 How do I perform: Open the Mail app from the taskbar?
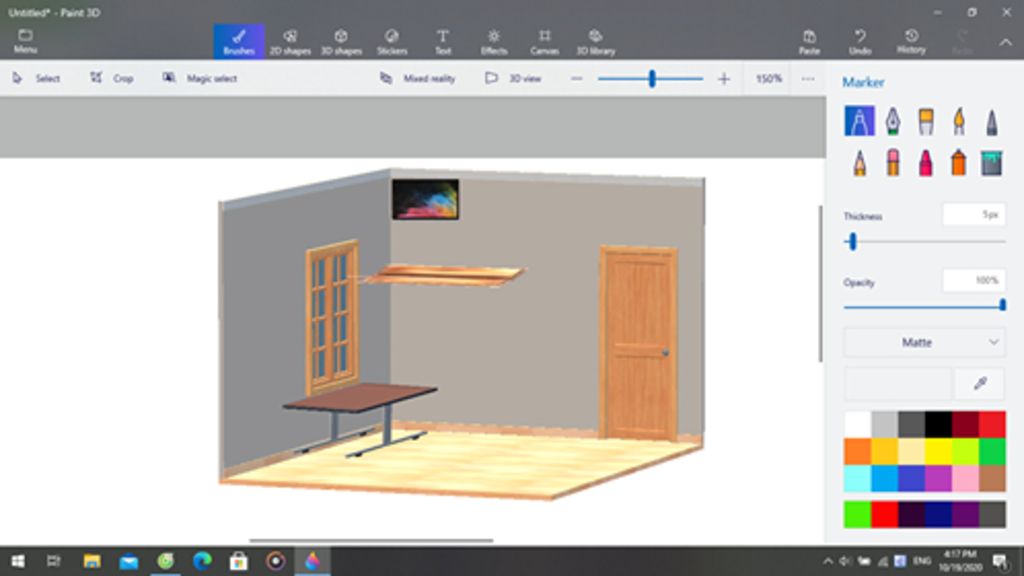[x=129, y=561]
